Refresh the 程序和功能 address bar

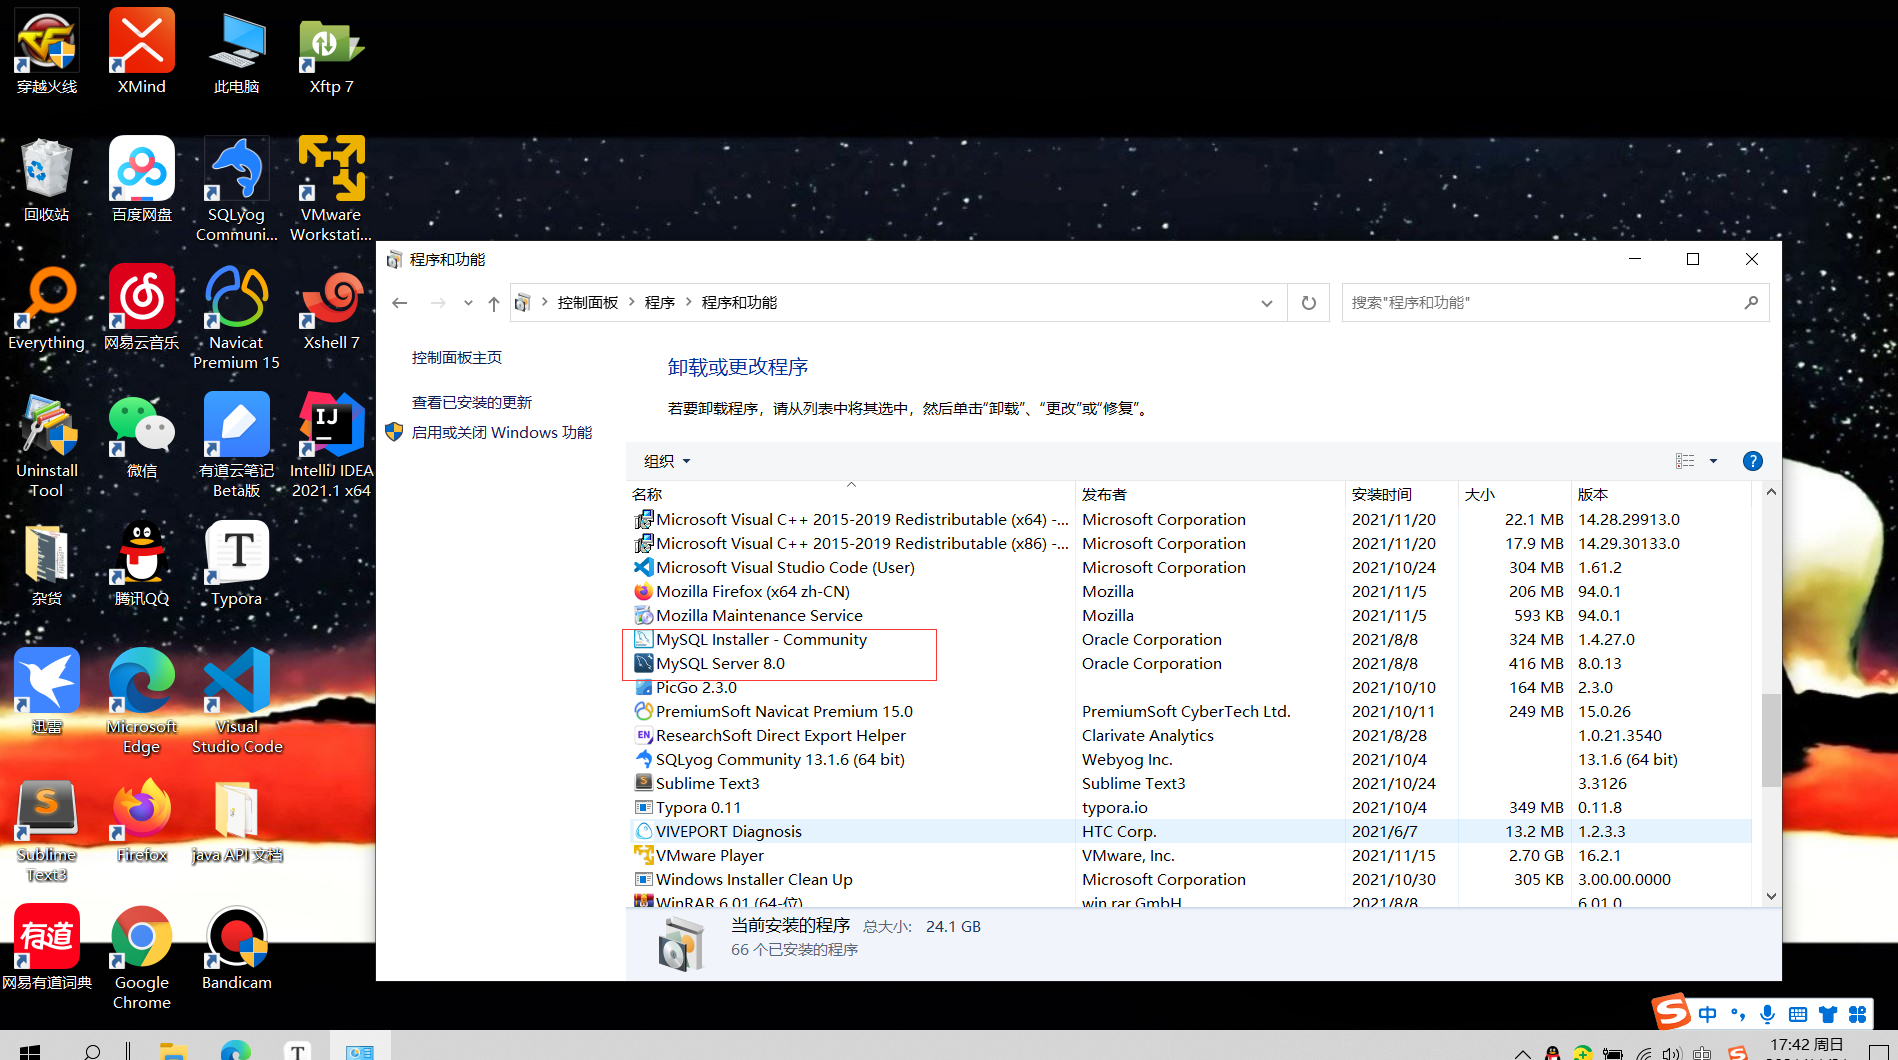click(1308, 303)
